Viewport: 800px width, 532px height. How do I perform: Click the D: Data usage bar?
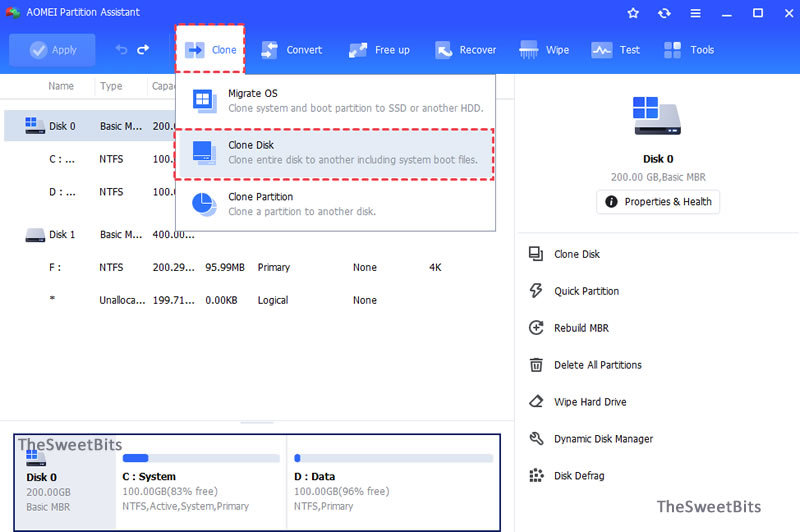click(393, 458)
